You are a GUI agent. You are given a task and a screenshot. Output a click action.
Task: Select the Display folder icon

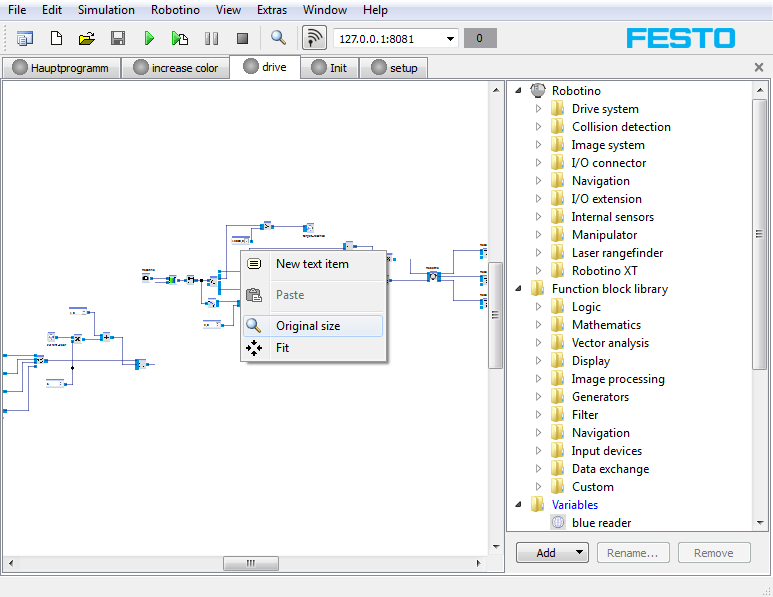558,361
